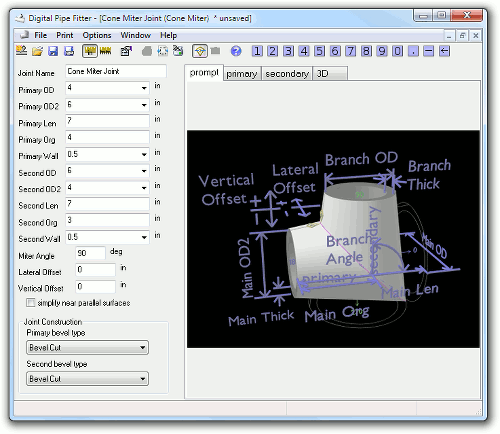This screenshot has width=500, height=434.
Task: Expand the Second Wall dropdown
Action: tap(144, 237)
